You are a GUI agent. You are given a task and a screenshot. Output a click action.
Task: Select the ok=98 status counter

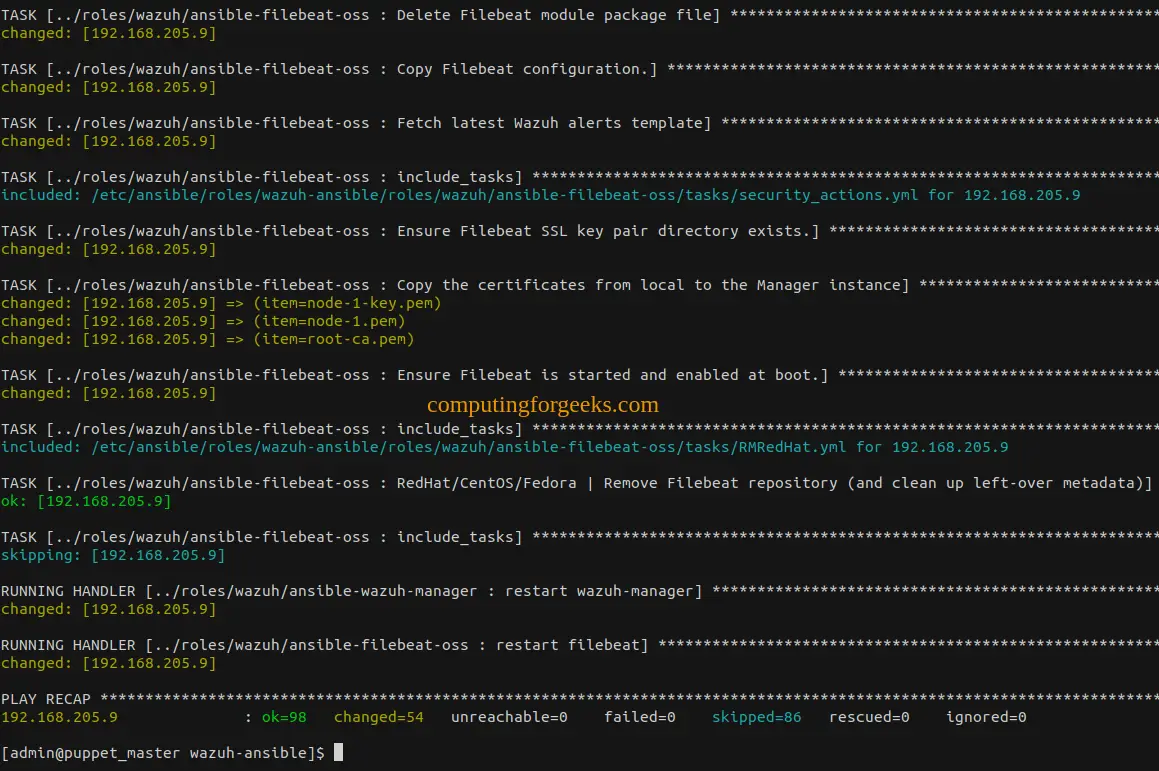coord(284,717)
